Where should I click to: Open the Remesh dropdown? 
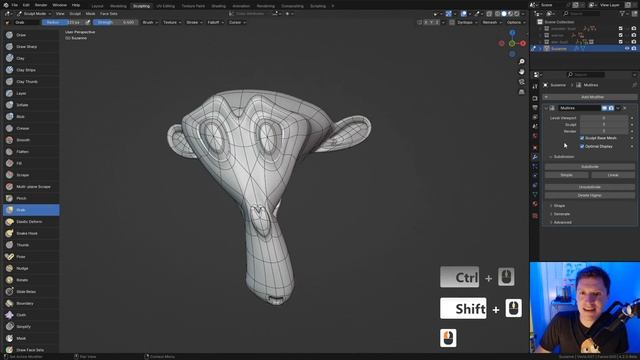point(492,22)
